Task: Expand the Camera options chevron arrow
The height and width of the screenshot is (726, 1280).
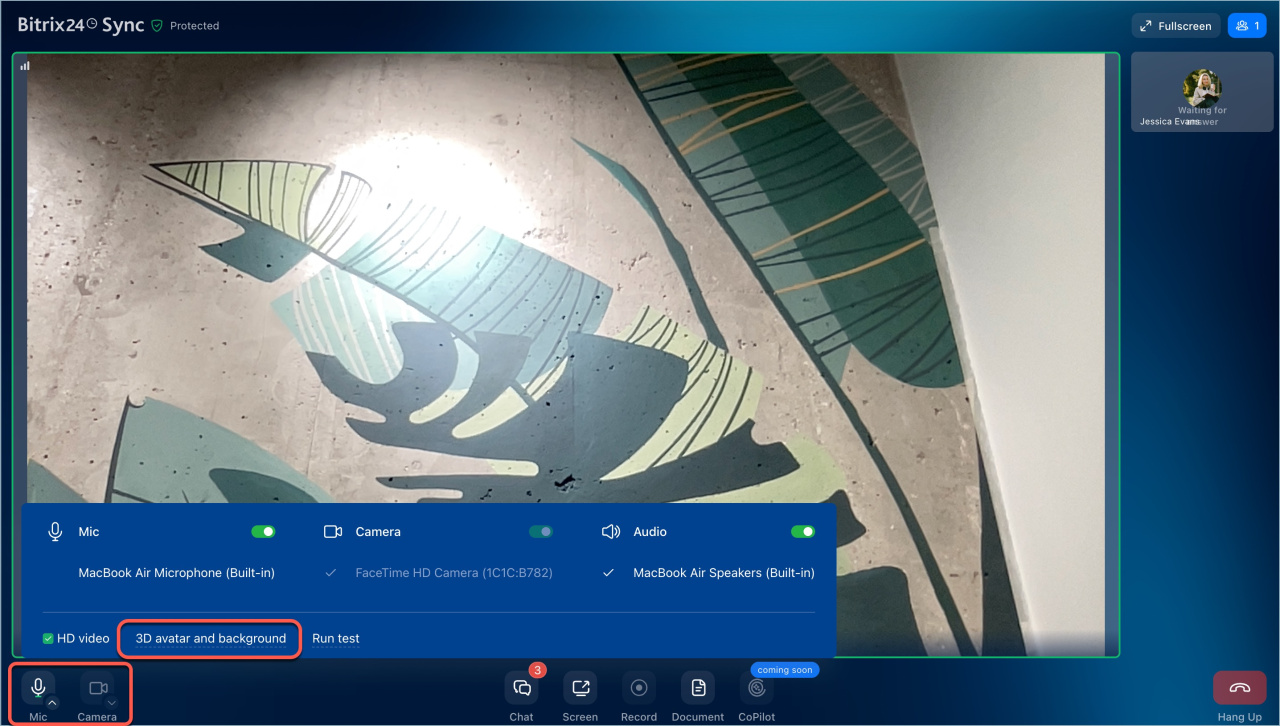Action: 112,703
